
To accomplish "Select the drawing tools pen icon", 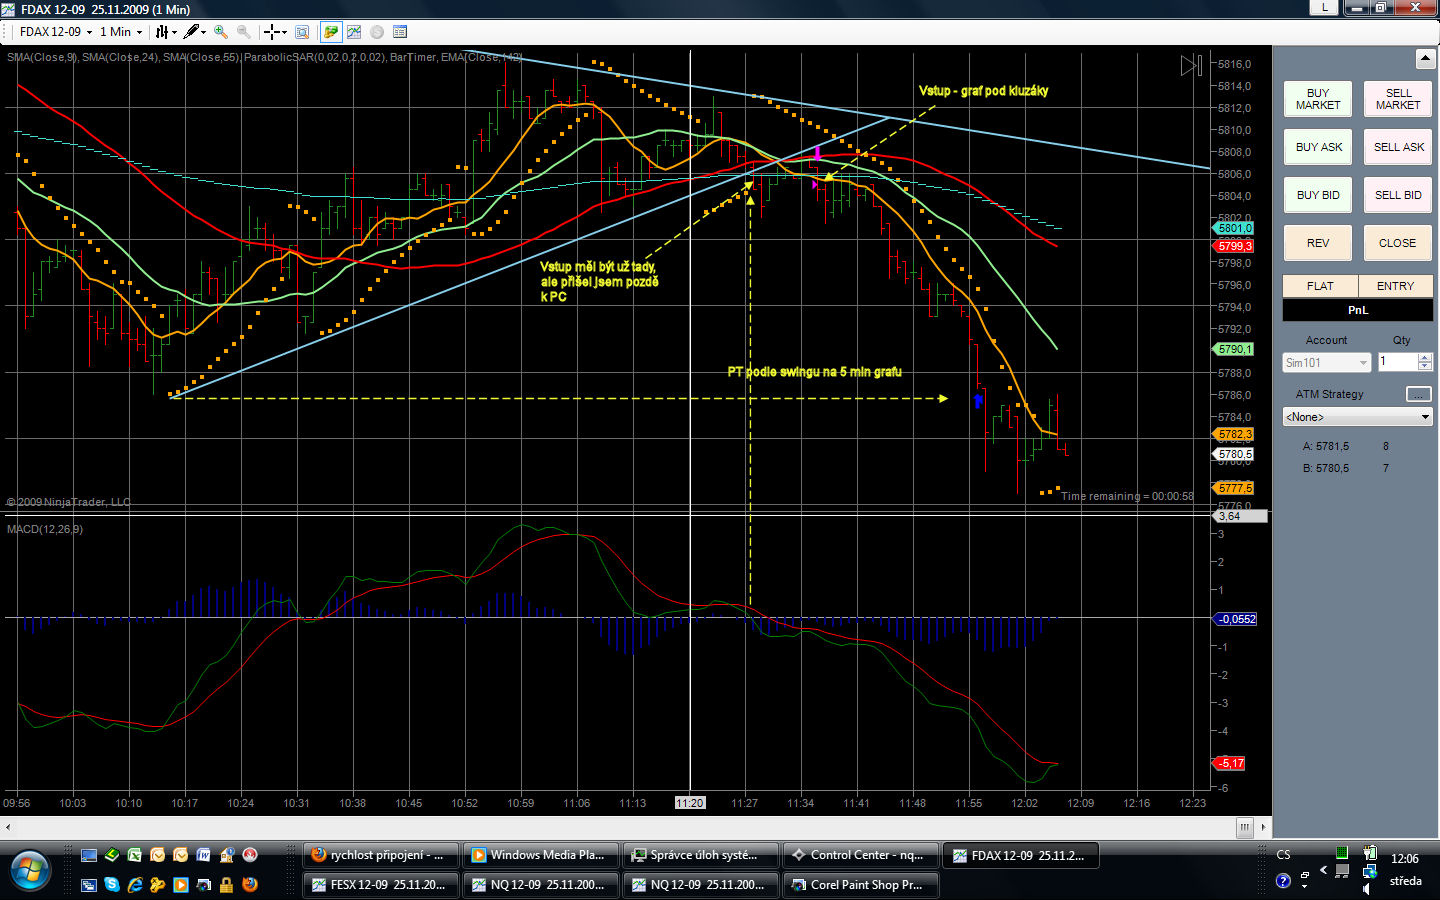I will tap(191, 32).
